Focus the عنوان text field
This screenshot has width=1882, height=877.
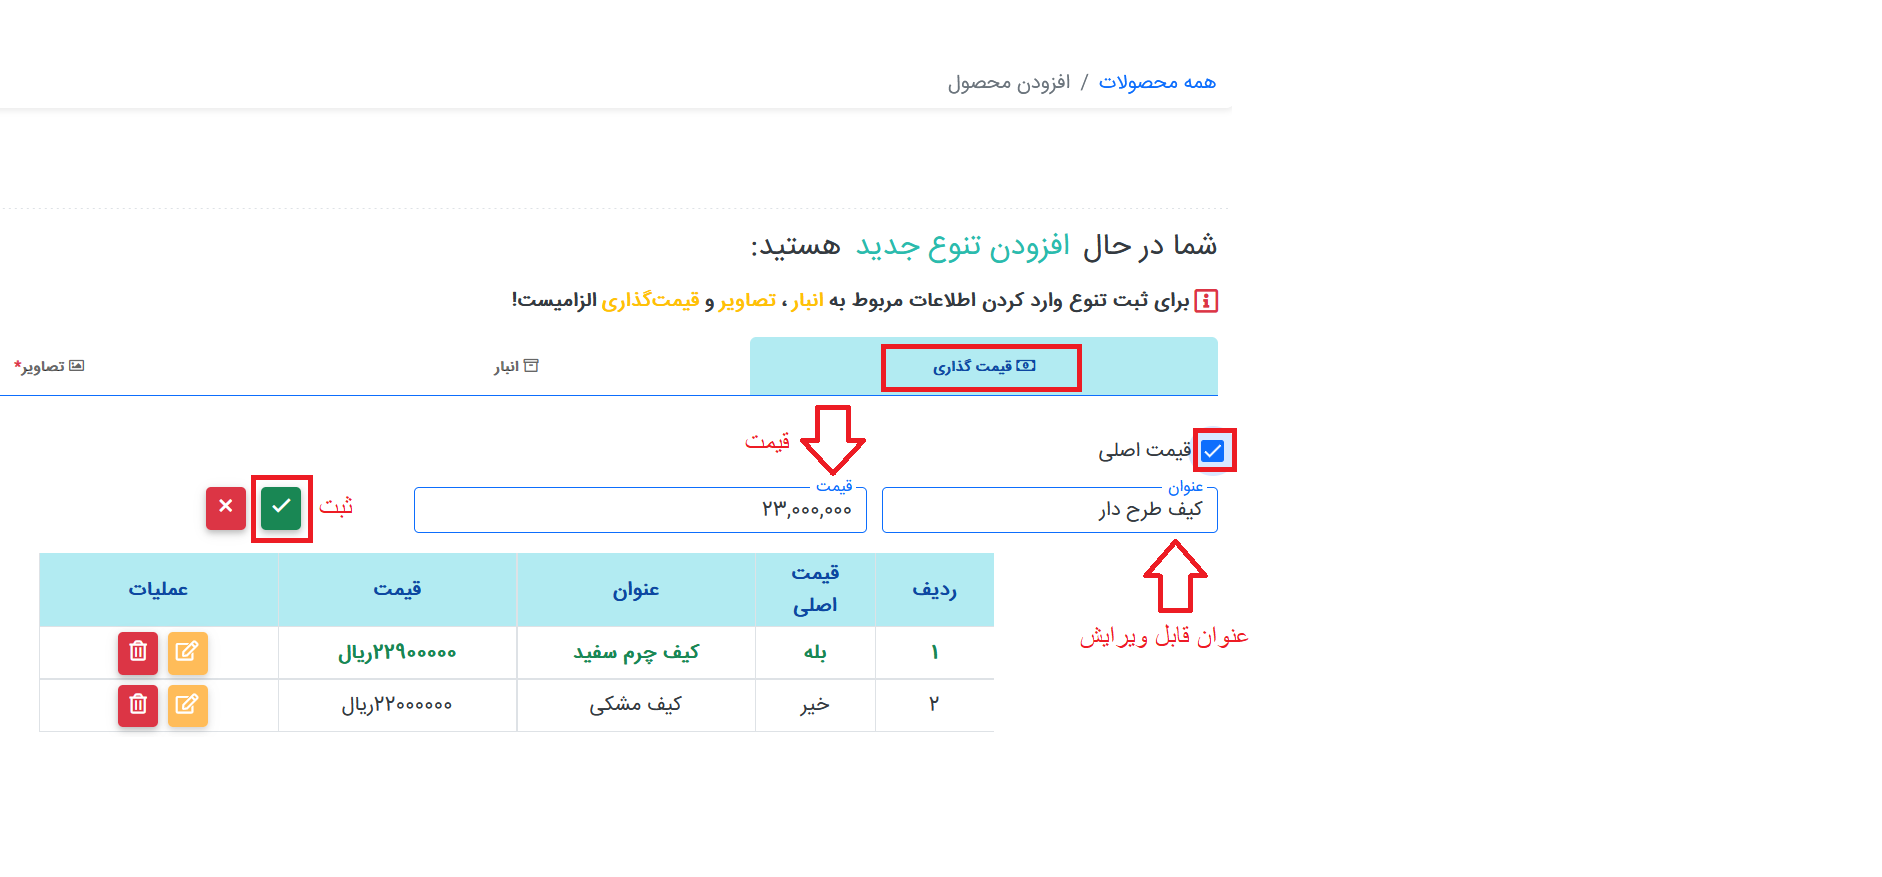(x=1049, y=510)
